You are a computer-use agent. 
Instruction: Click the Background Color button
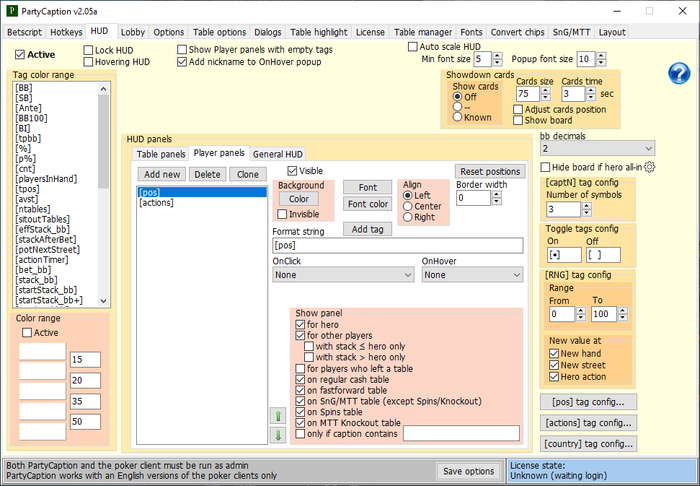click(298, 198)
